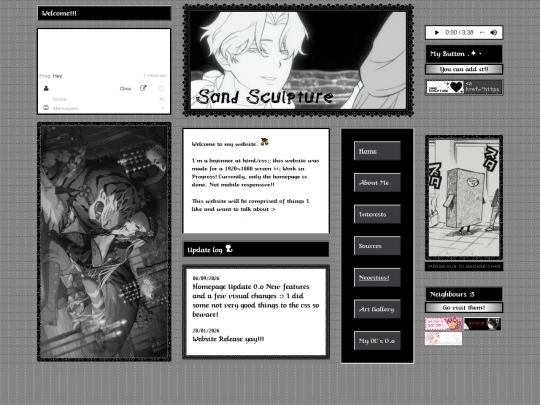Open the Sources page

click(377, 246)
